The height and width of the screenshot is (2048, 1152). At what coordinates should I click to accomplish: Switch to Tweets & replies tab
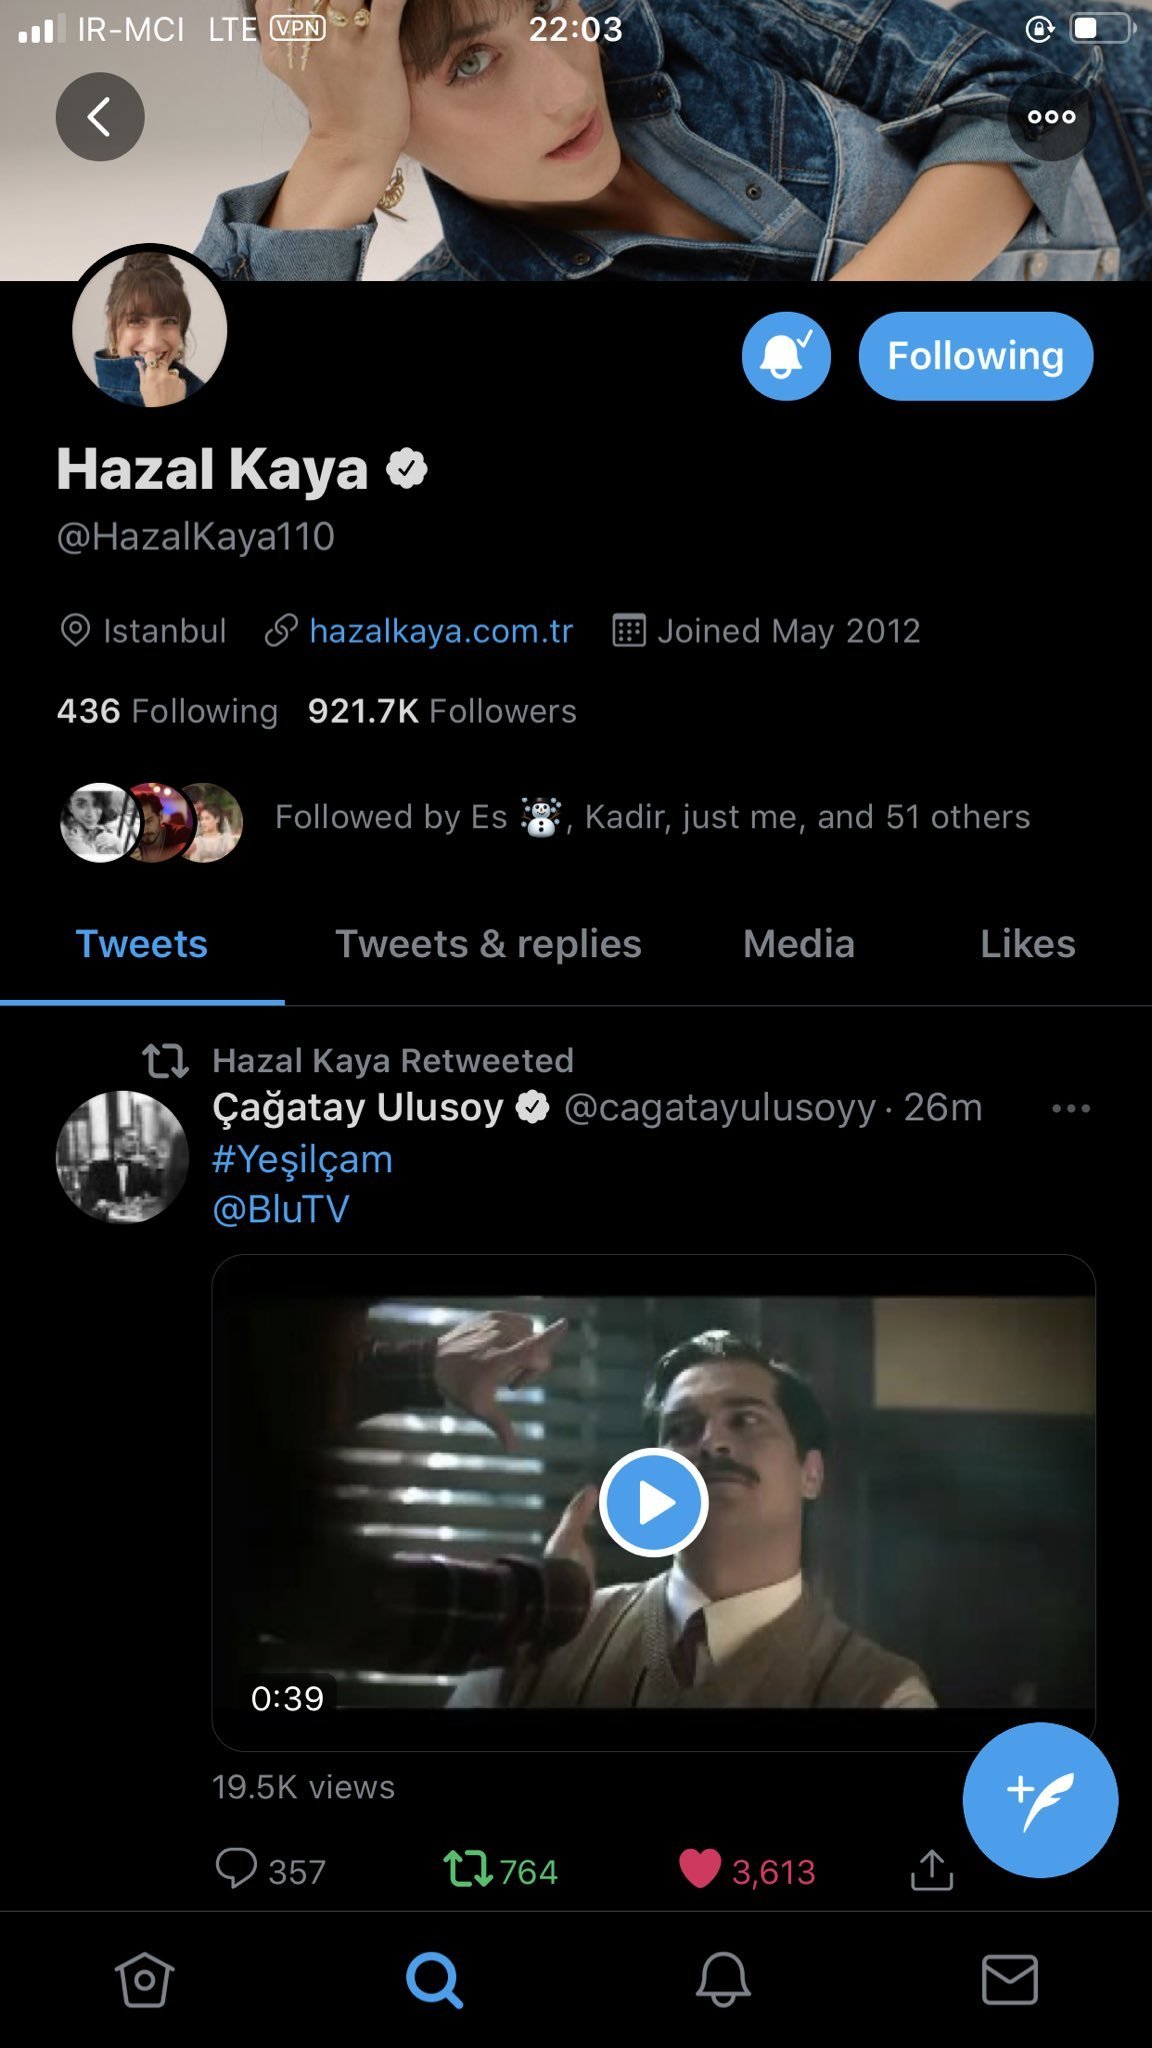coord(488,944)
